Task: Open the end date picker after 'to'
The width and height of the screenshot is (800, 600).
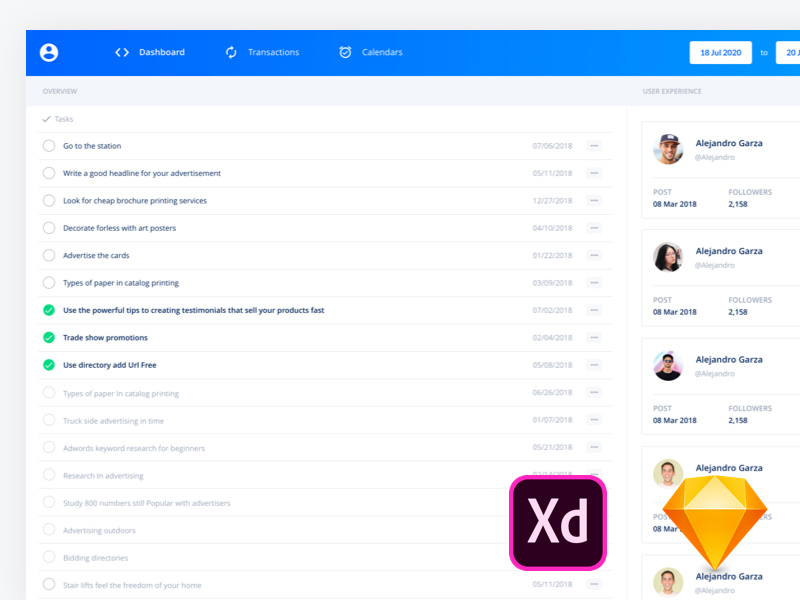Action: (791, 52)
